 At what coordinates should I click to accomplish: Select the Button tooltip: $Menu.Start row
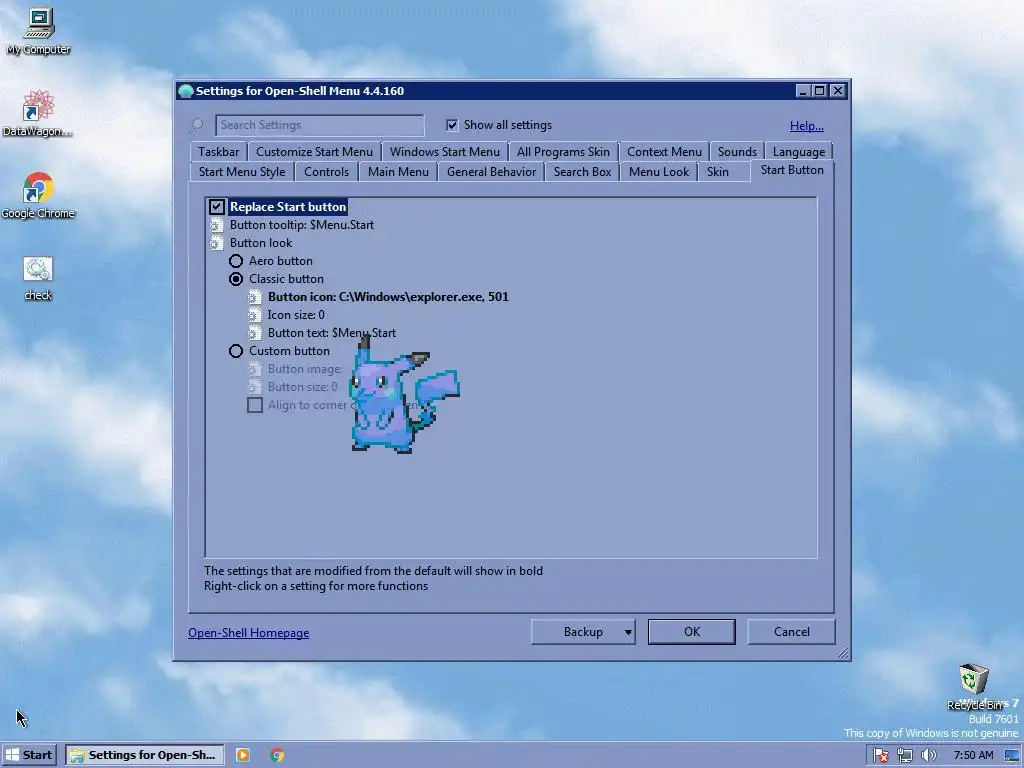click(302, 225)
